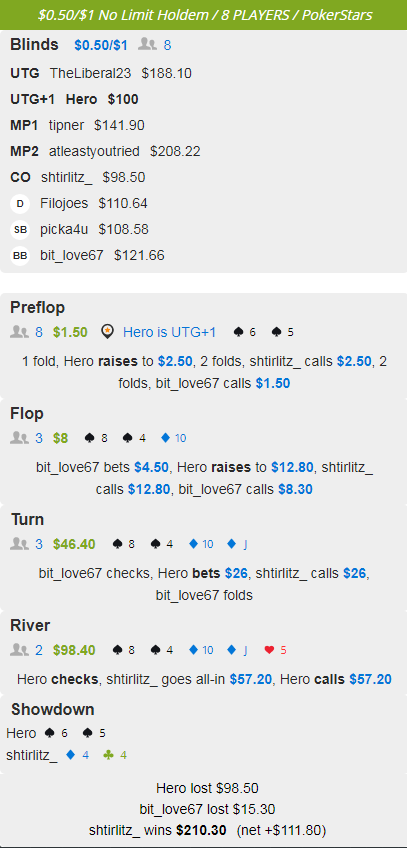The width and height of the screenshot is (407, 848).
Task: Click player name TheLiberal23
Action: (x=90, y=74)
